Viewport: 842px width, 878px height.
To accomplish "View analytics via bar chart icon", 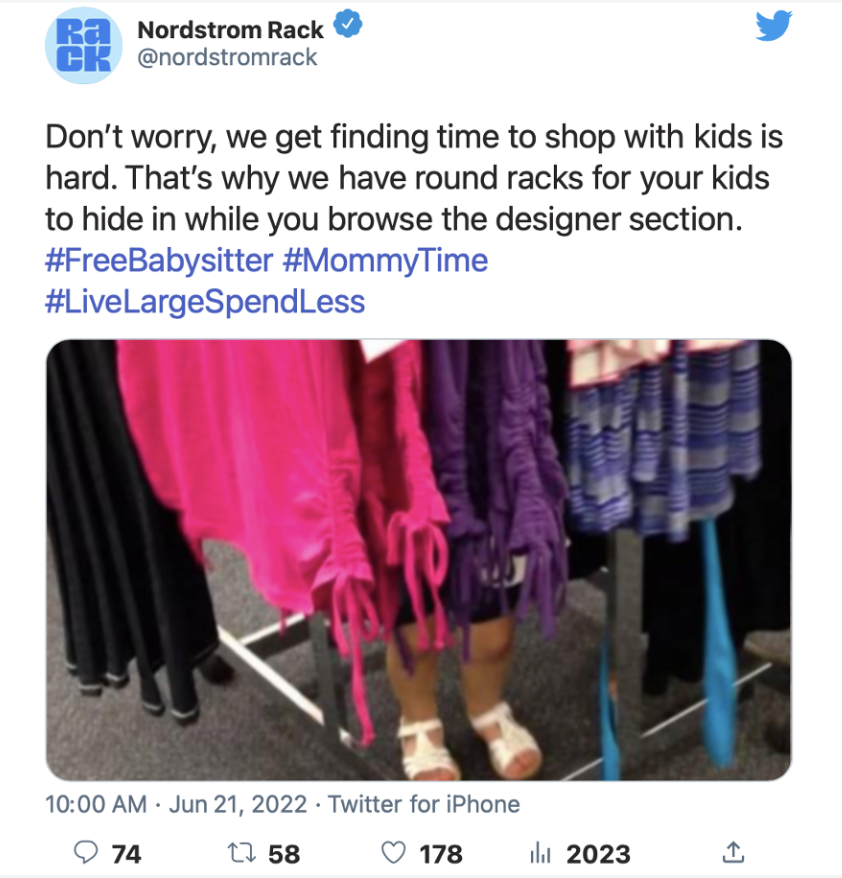I will tap(540, 854).
